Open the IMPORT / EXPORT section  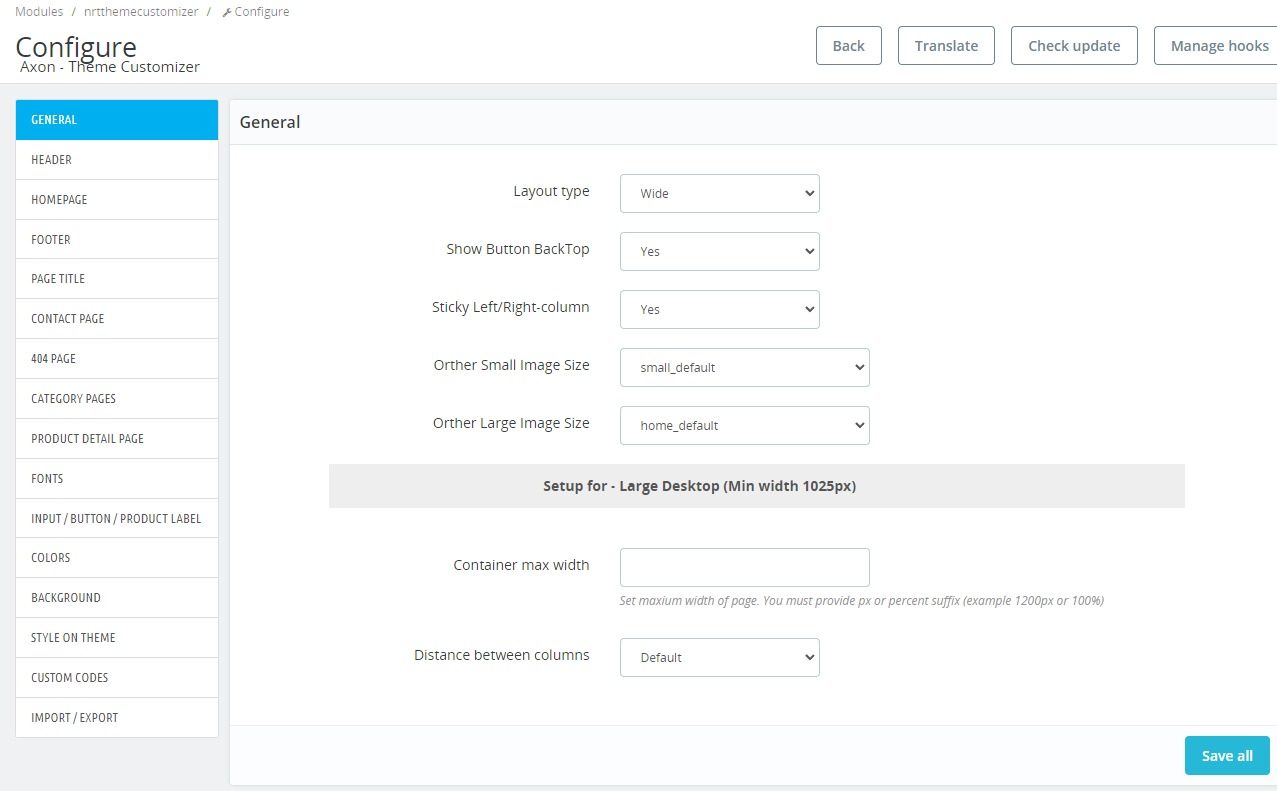[73, 717]
